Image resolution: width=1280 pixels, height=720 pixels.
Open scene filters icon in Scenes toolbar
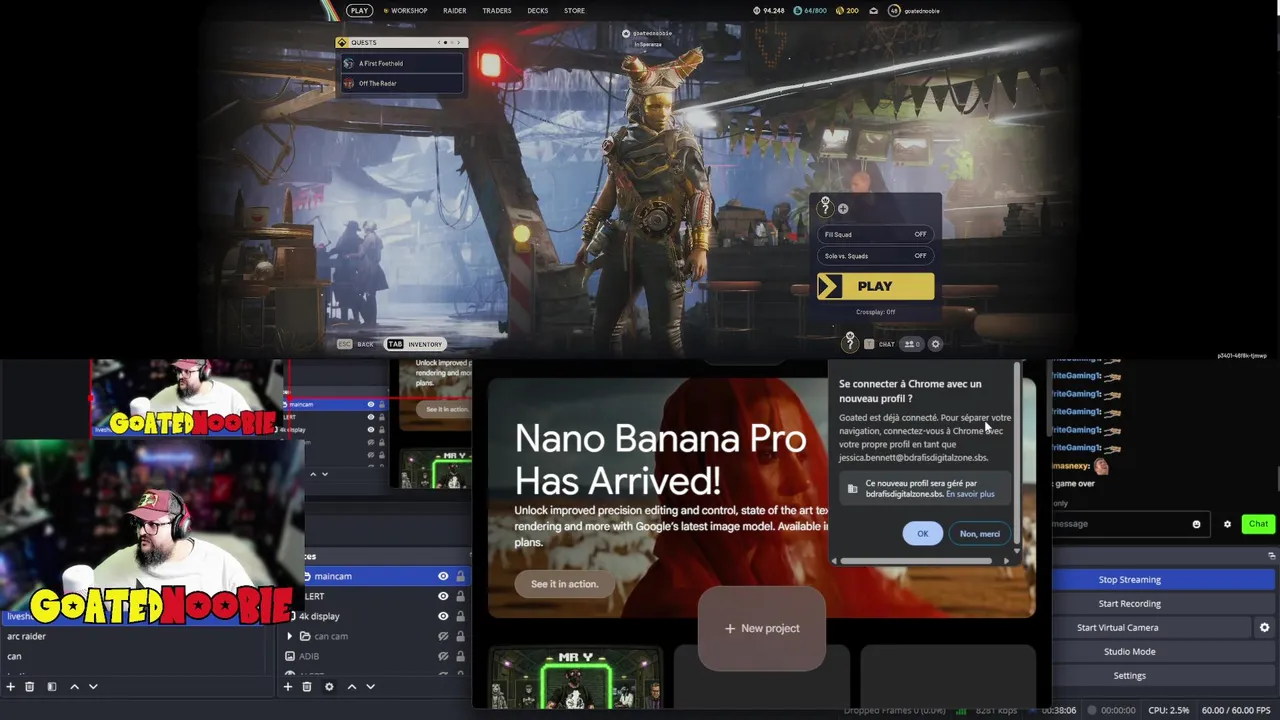[x=51, y=687]
